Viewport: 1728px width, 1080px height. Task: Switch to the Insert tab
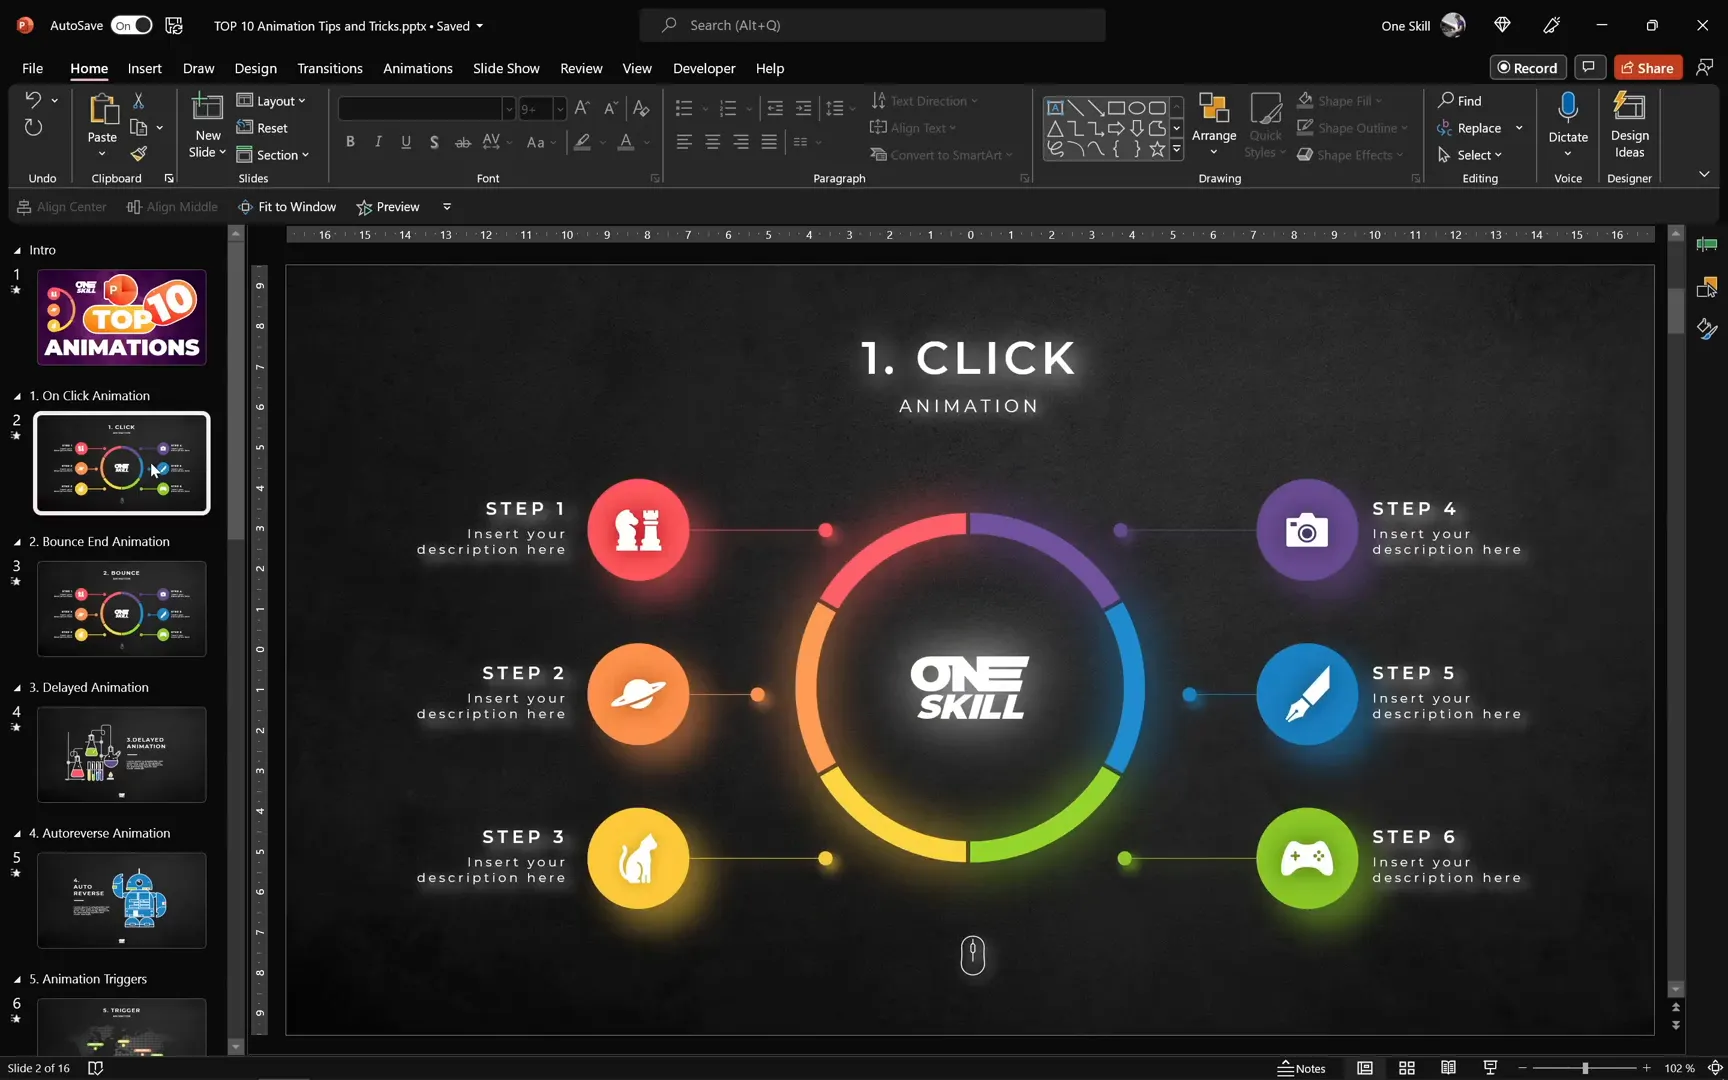point(144,68)
